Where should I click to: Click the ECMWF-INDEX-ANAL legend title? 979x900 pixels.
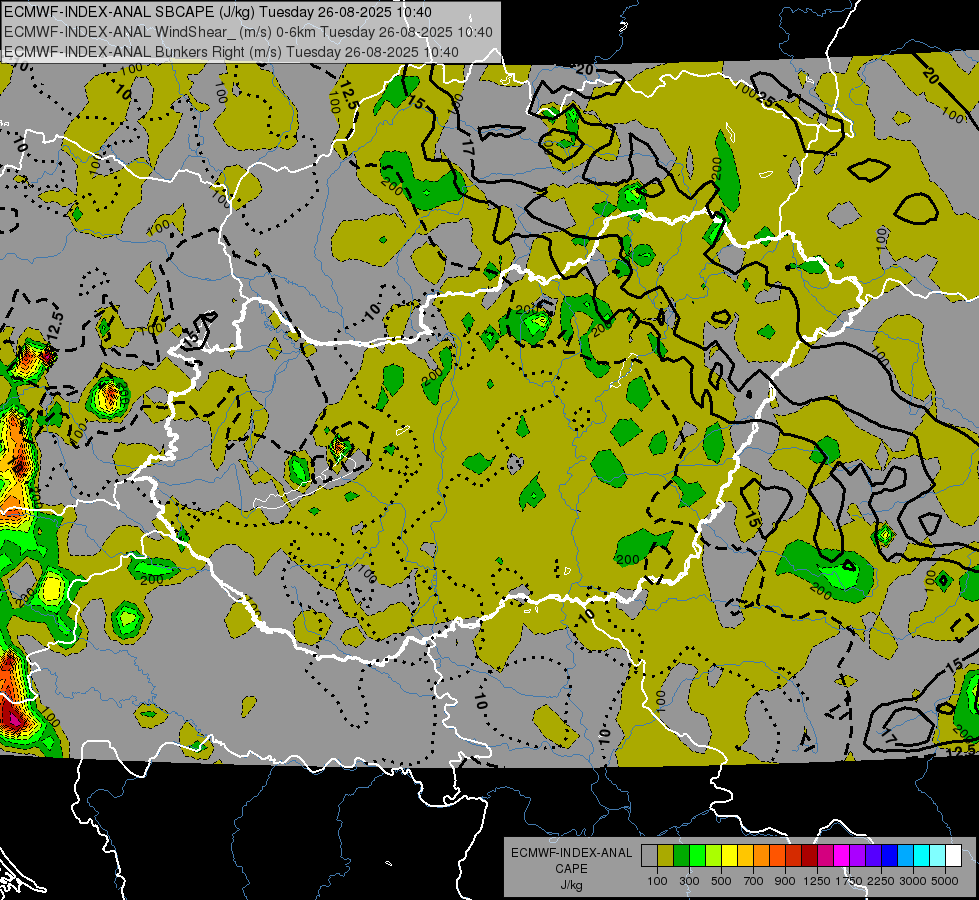pos(572,853)
